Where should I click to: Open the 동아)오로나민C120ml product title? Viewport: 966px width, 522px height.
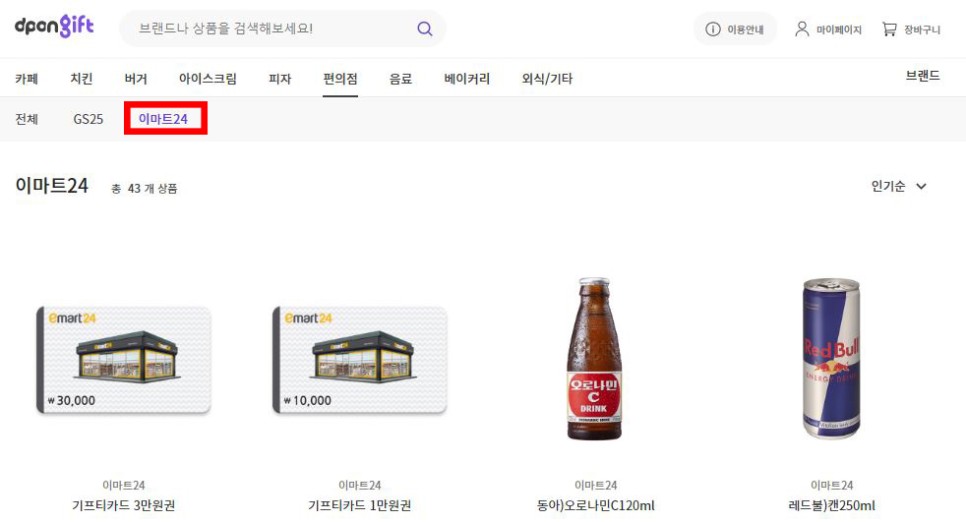(596, 505)
